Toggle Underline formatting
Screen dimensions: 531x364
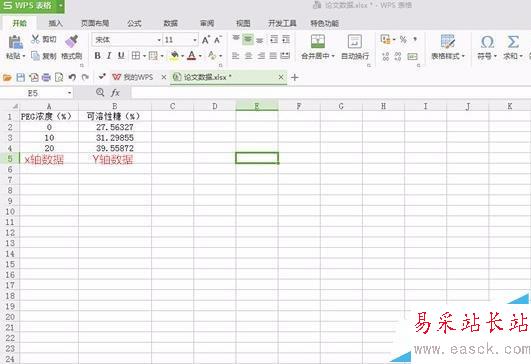pos(121,56)
